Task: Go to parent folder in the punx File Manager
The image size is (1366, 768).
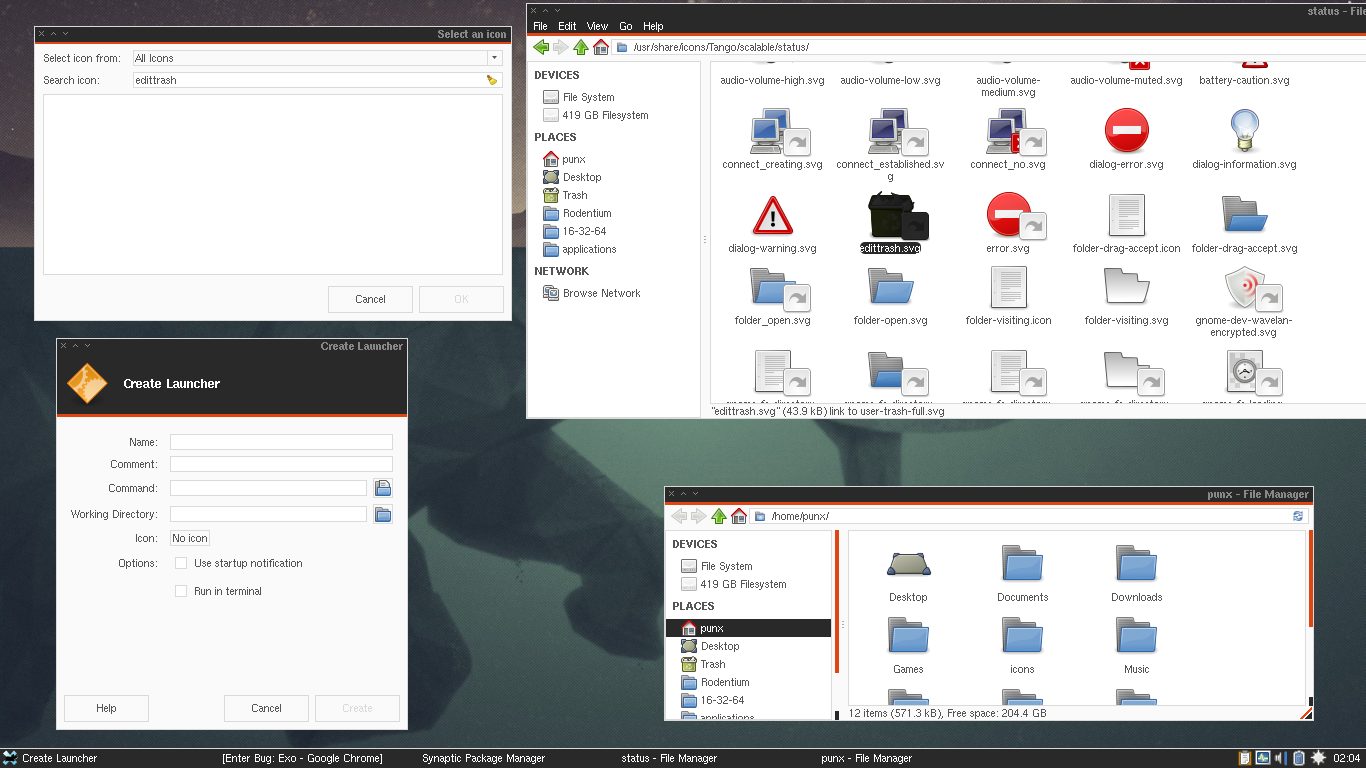Action: 719,516
